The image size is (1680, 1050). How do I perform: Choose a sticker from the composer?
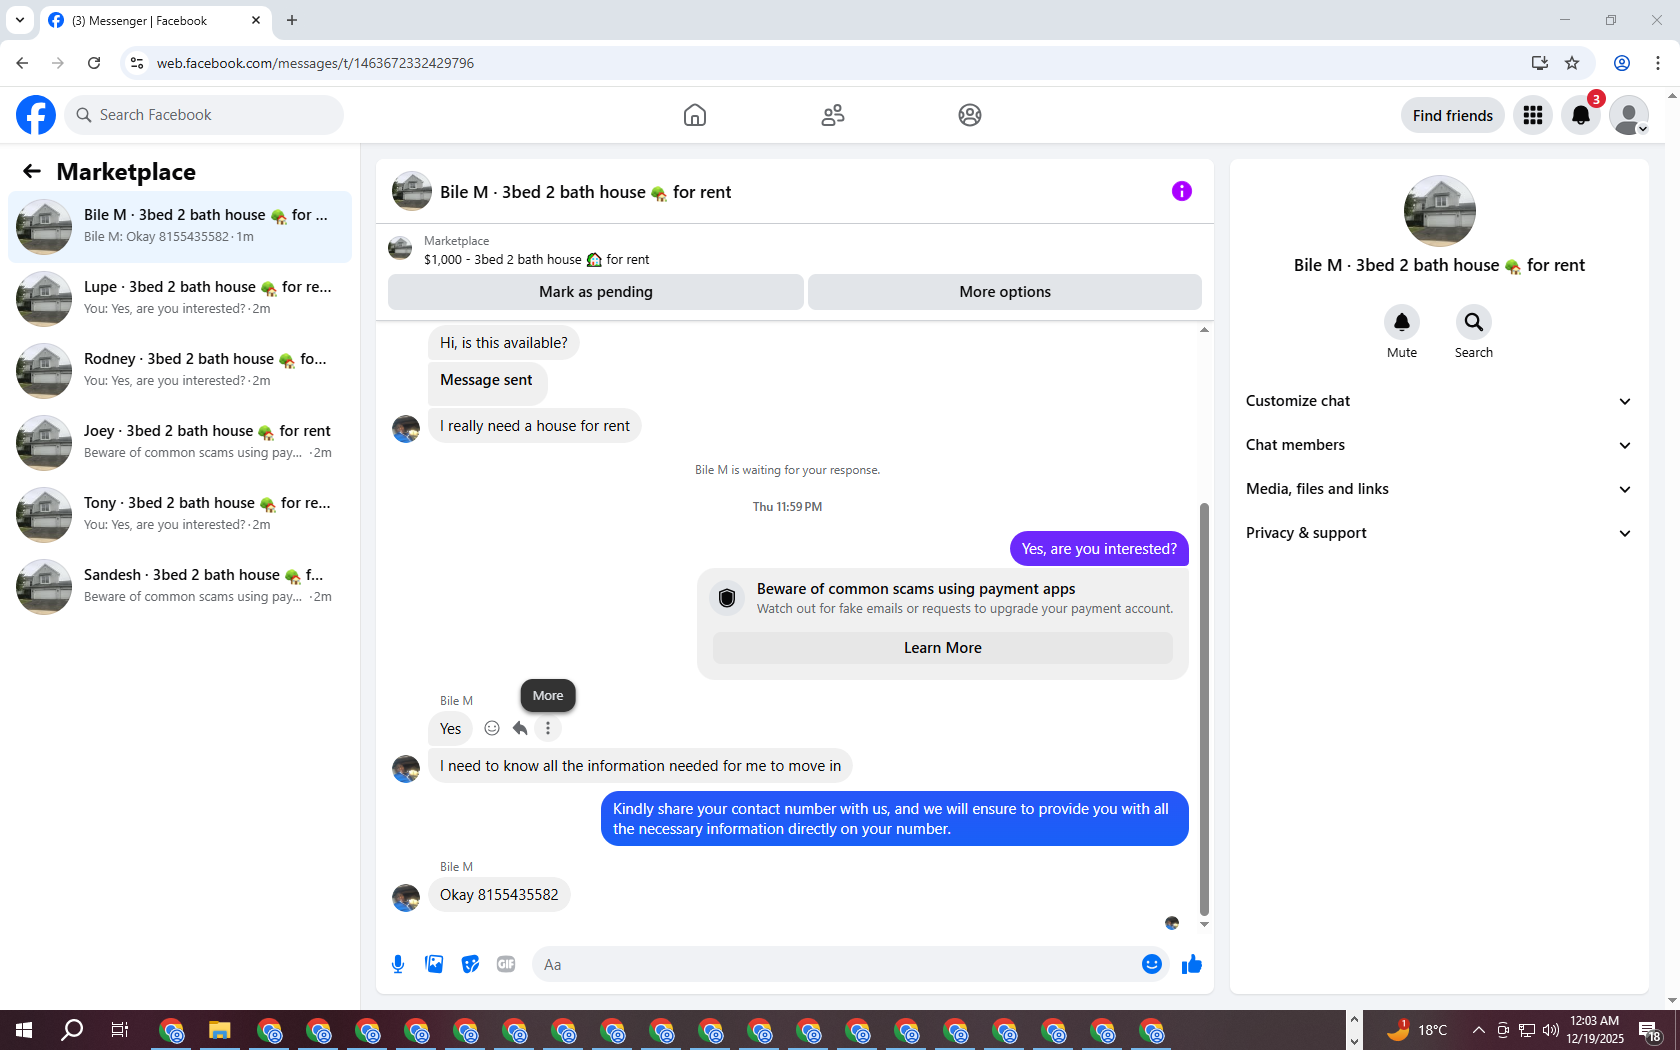point(470,964)
